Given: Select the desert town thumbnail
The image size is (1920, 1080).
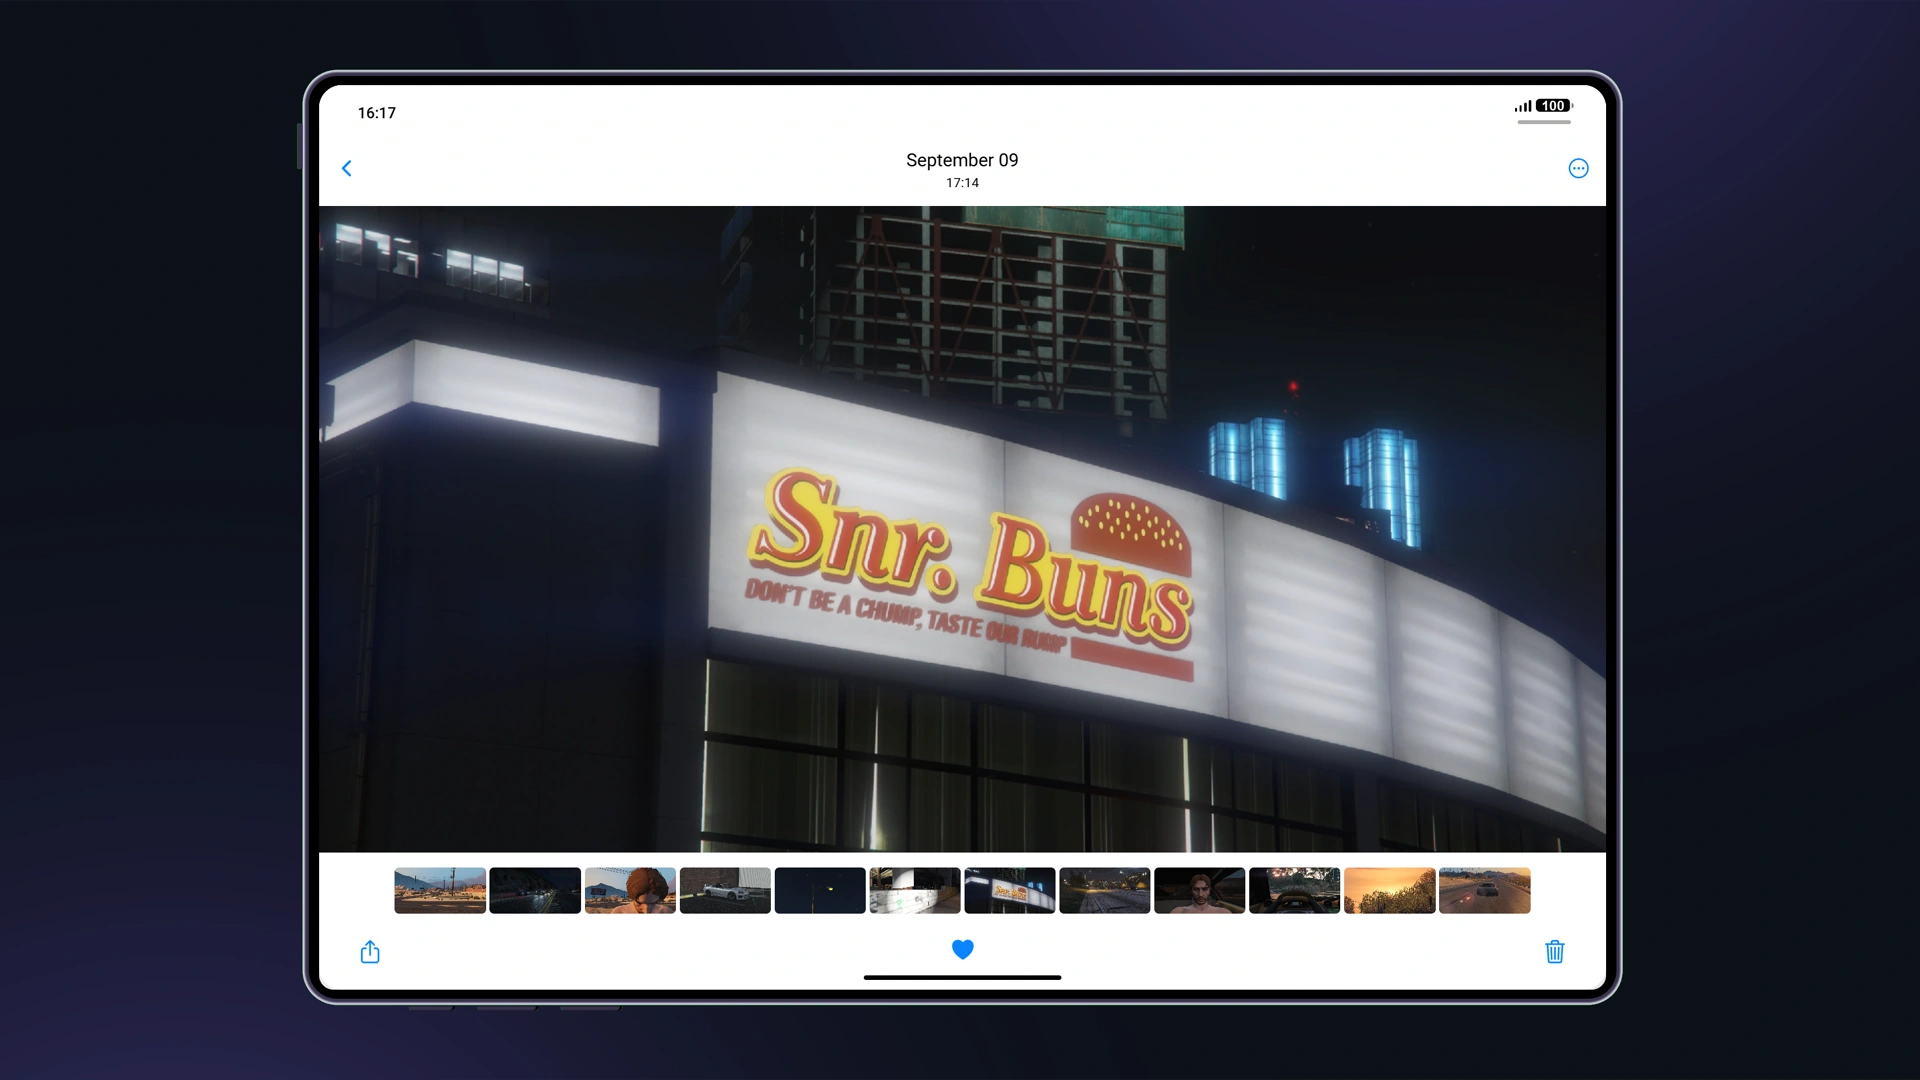Looking at the screenshot, I should [x=440, y=890].
